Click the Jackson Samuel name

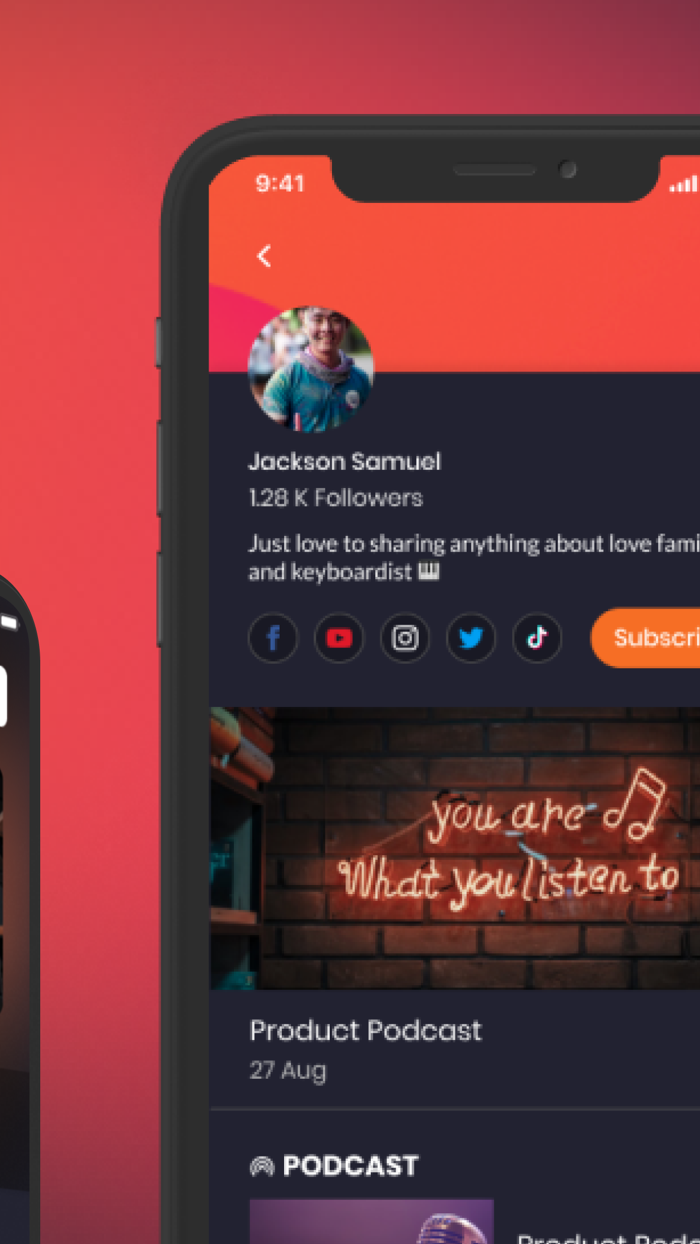click(x=344, y=461)
